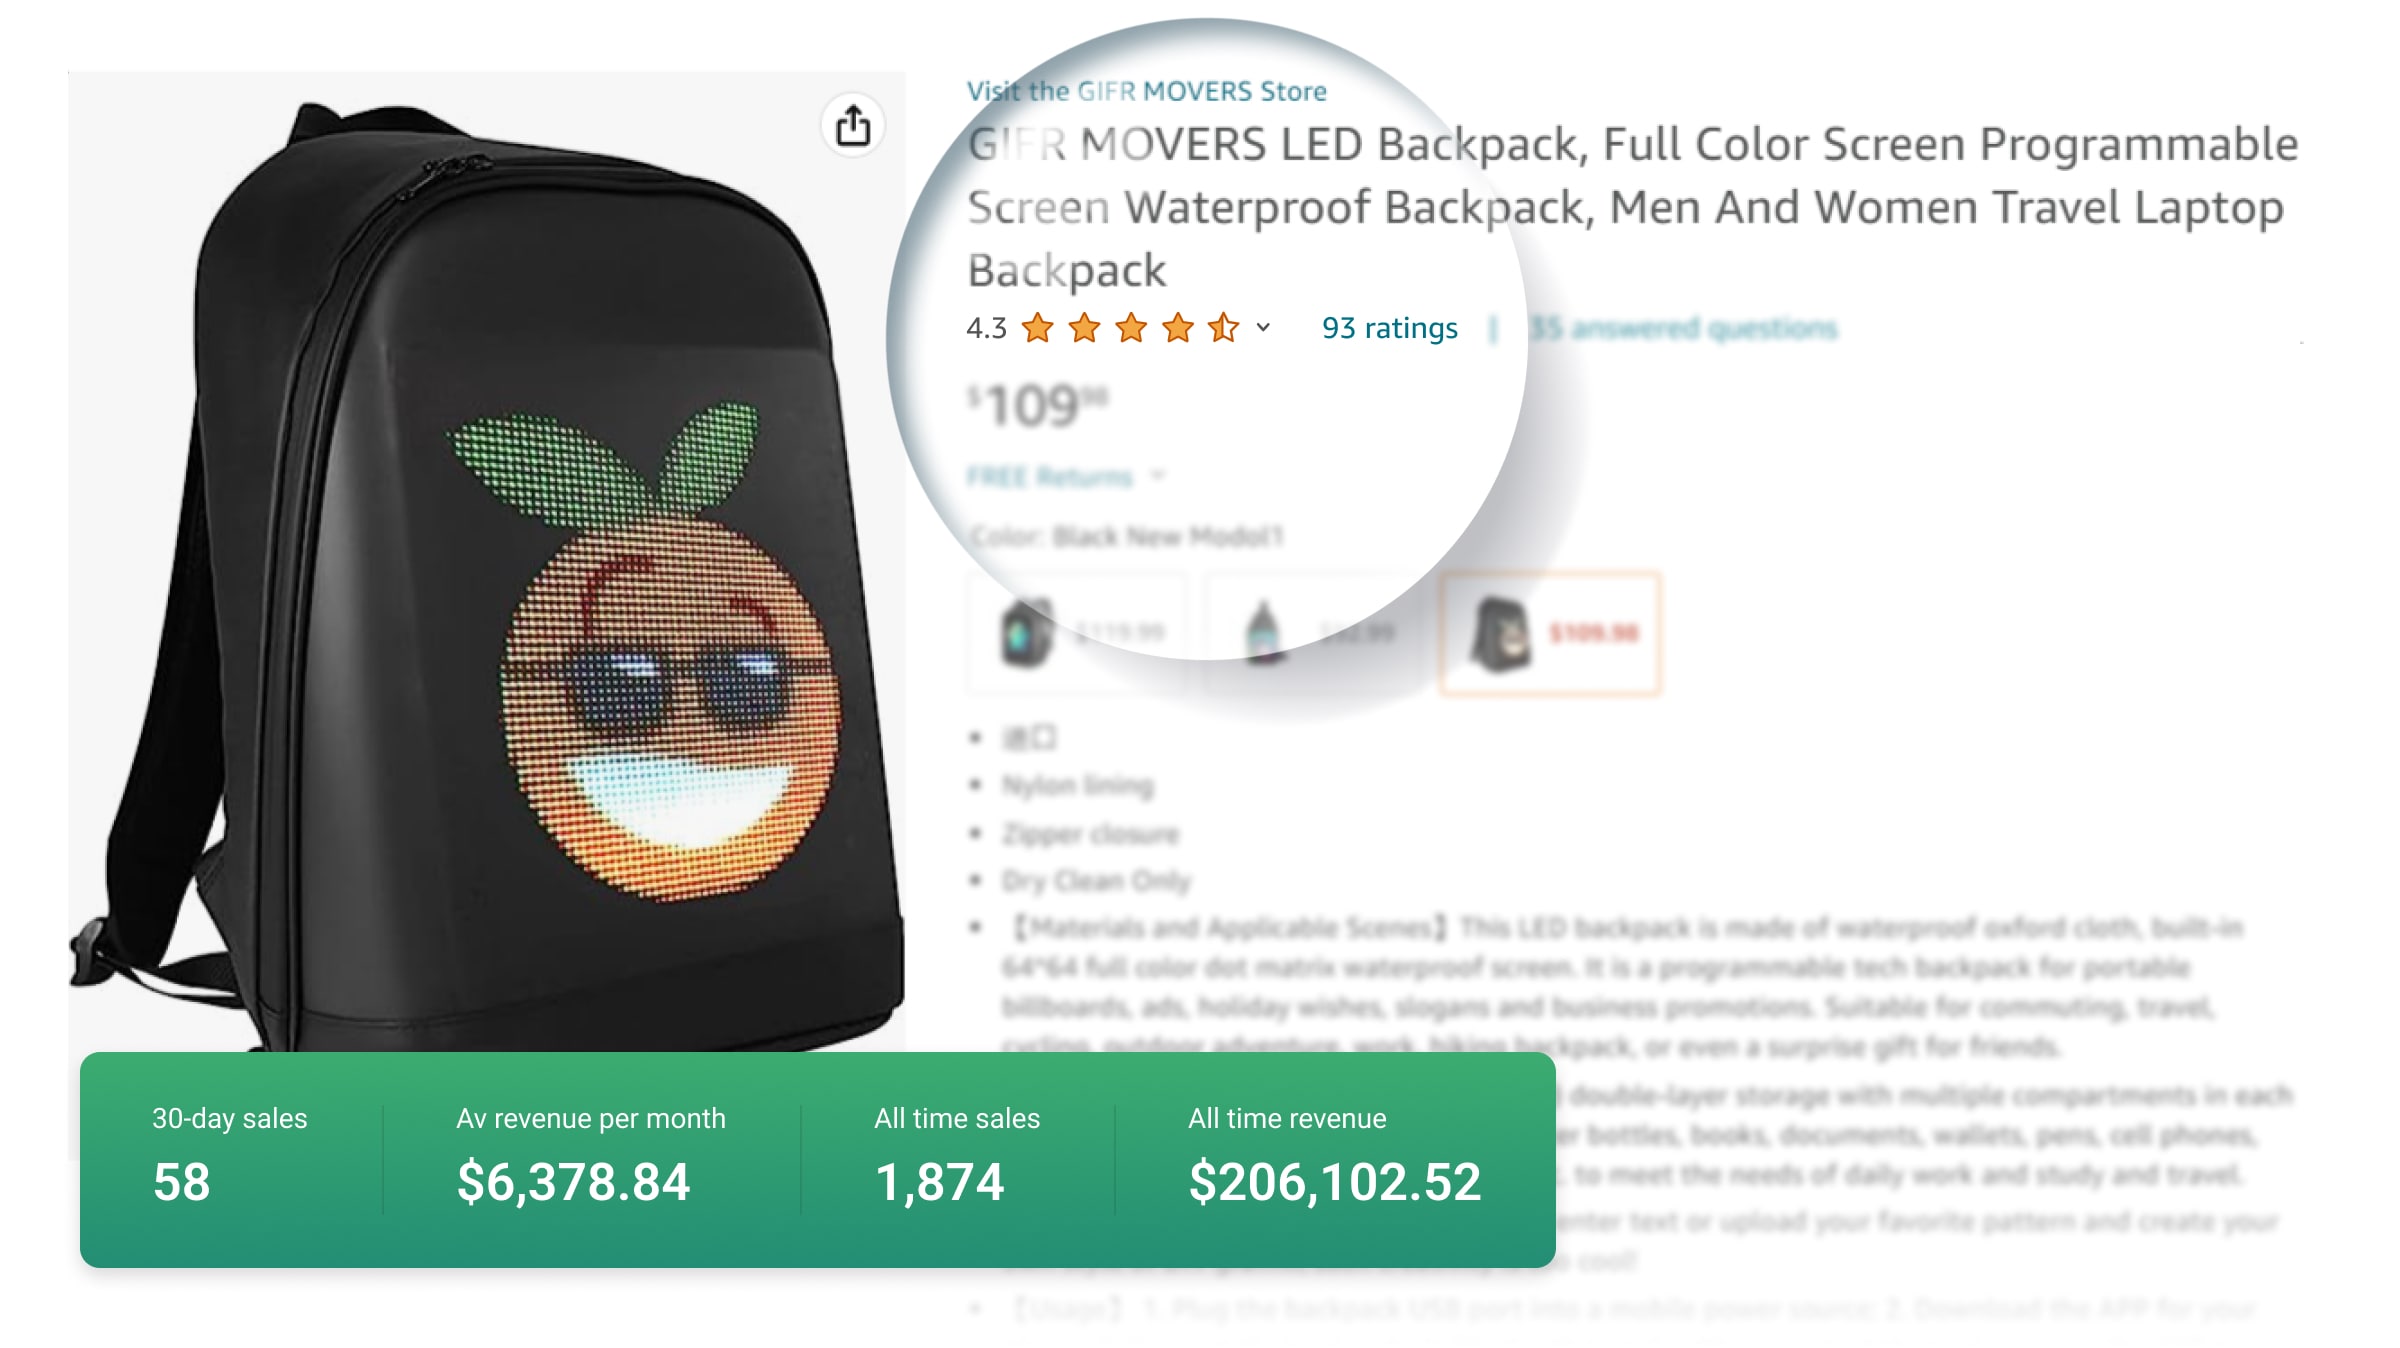2400x1348 pixels.
Task: Expand the FREE Returns dropdown arrow
Action: 1157,475
